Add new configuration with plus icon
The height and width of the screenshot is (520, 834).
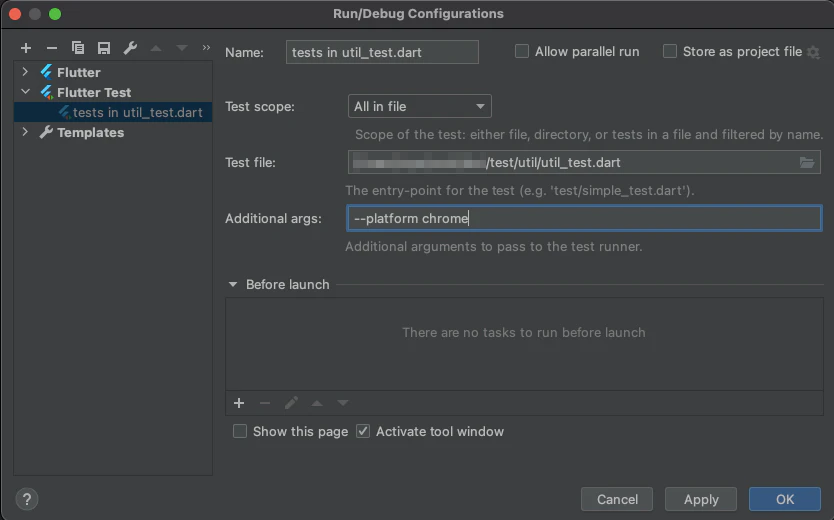(x=26, y=48)
